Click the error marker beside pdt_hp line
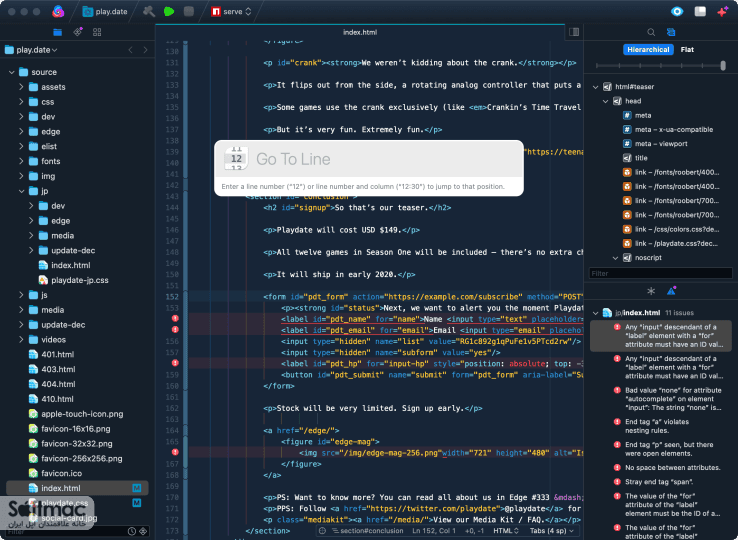738x540 pixels. coord(175,363)
